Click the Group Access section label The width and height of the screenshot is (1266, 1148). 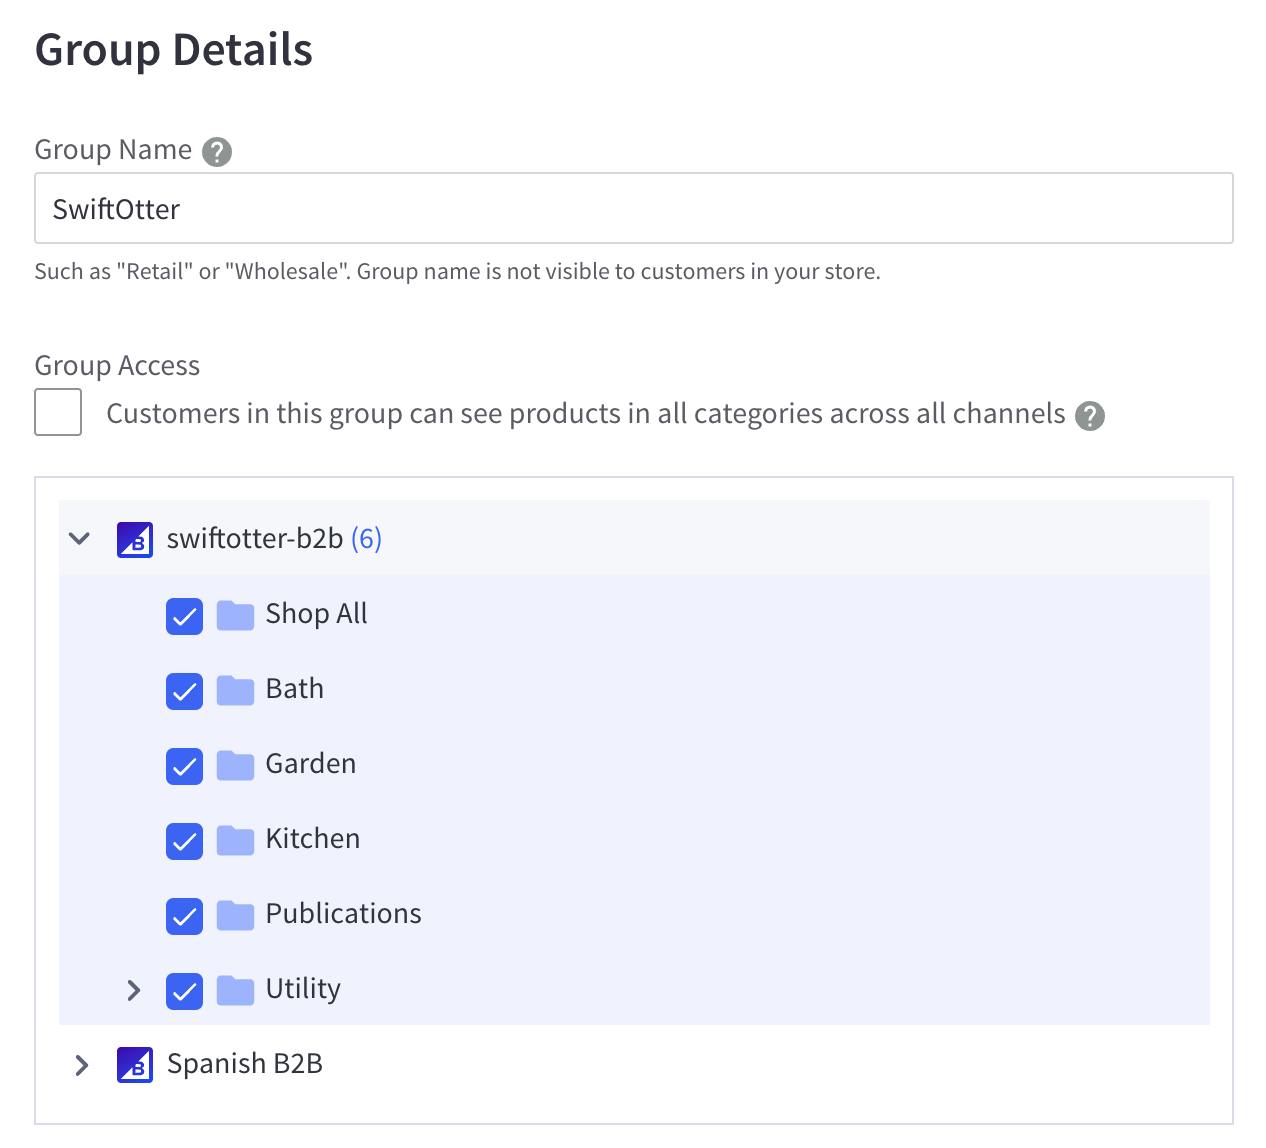(117, 366)
